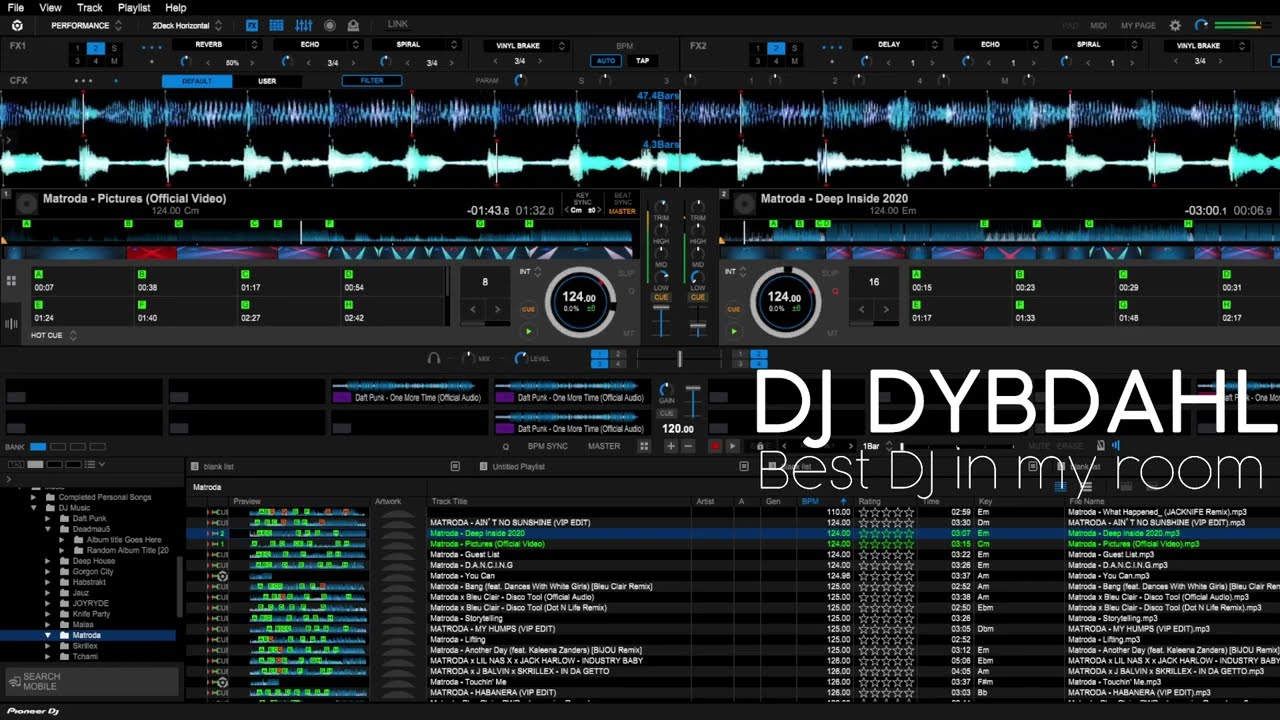
Task: Click the deck 1 artwork disc icon
Action: click(x=27, y=204)
